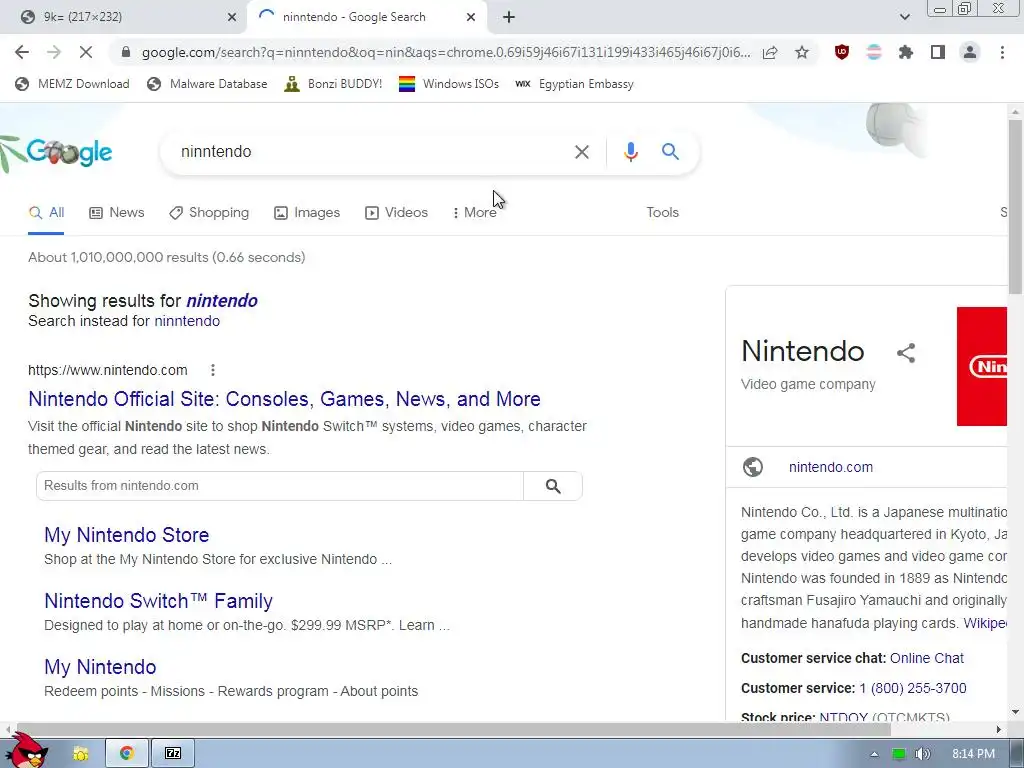Open the Windows ISOs bookmark
Viewport: 1024px width, 768px height.
click(x=449, y=84)
